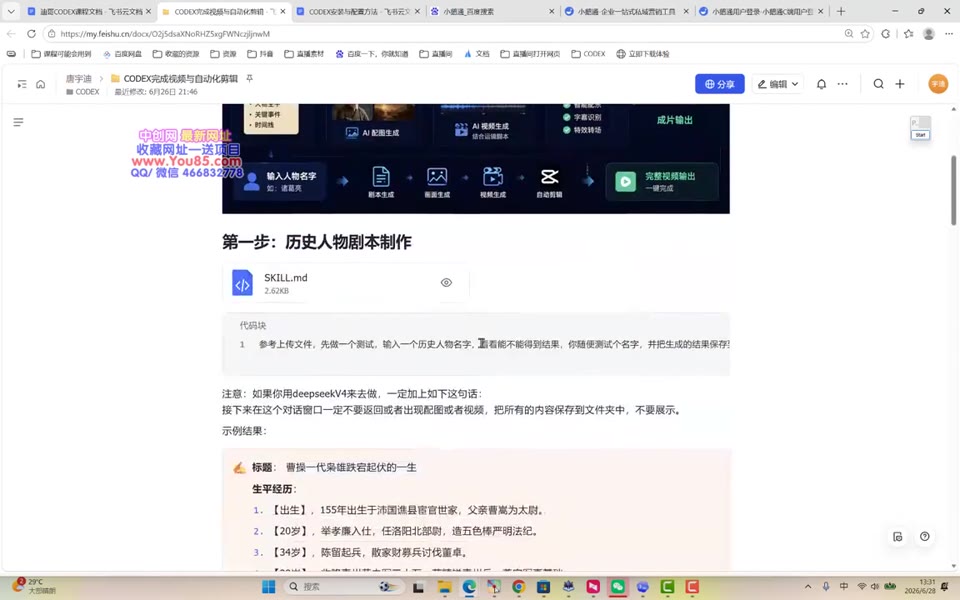Open weather widget showing 29°C
This screenshot has width=960, height=600.
pos(36,586)
